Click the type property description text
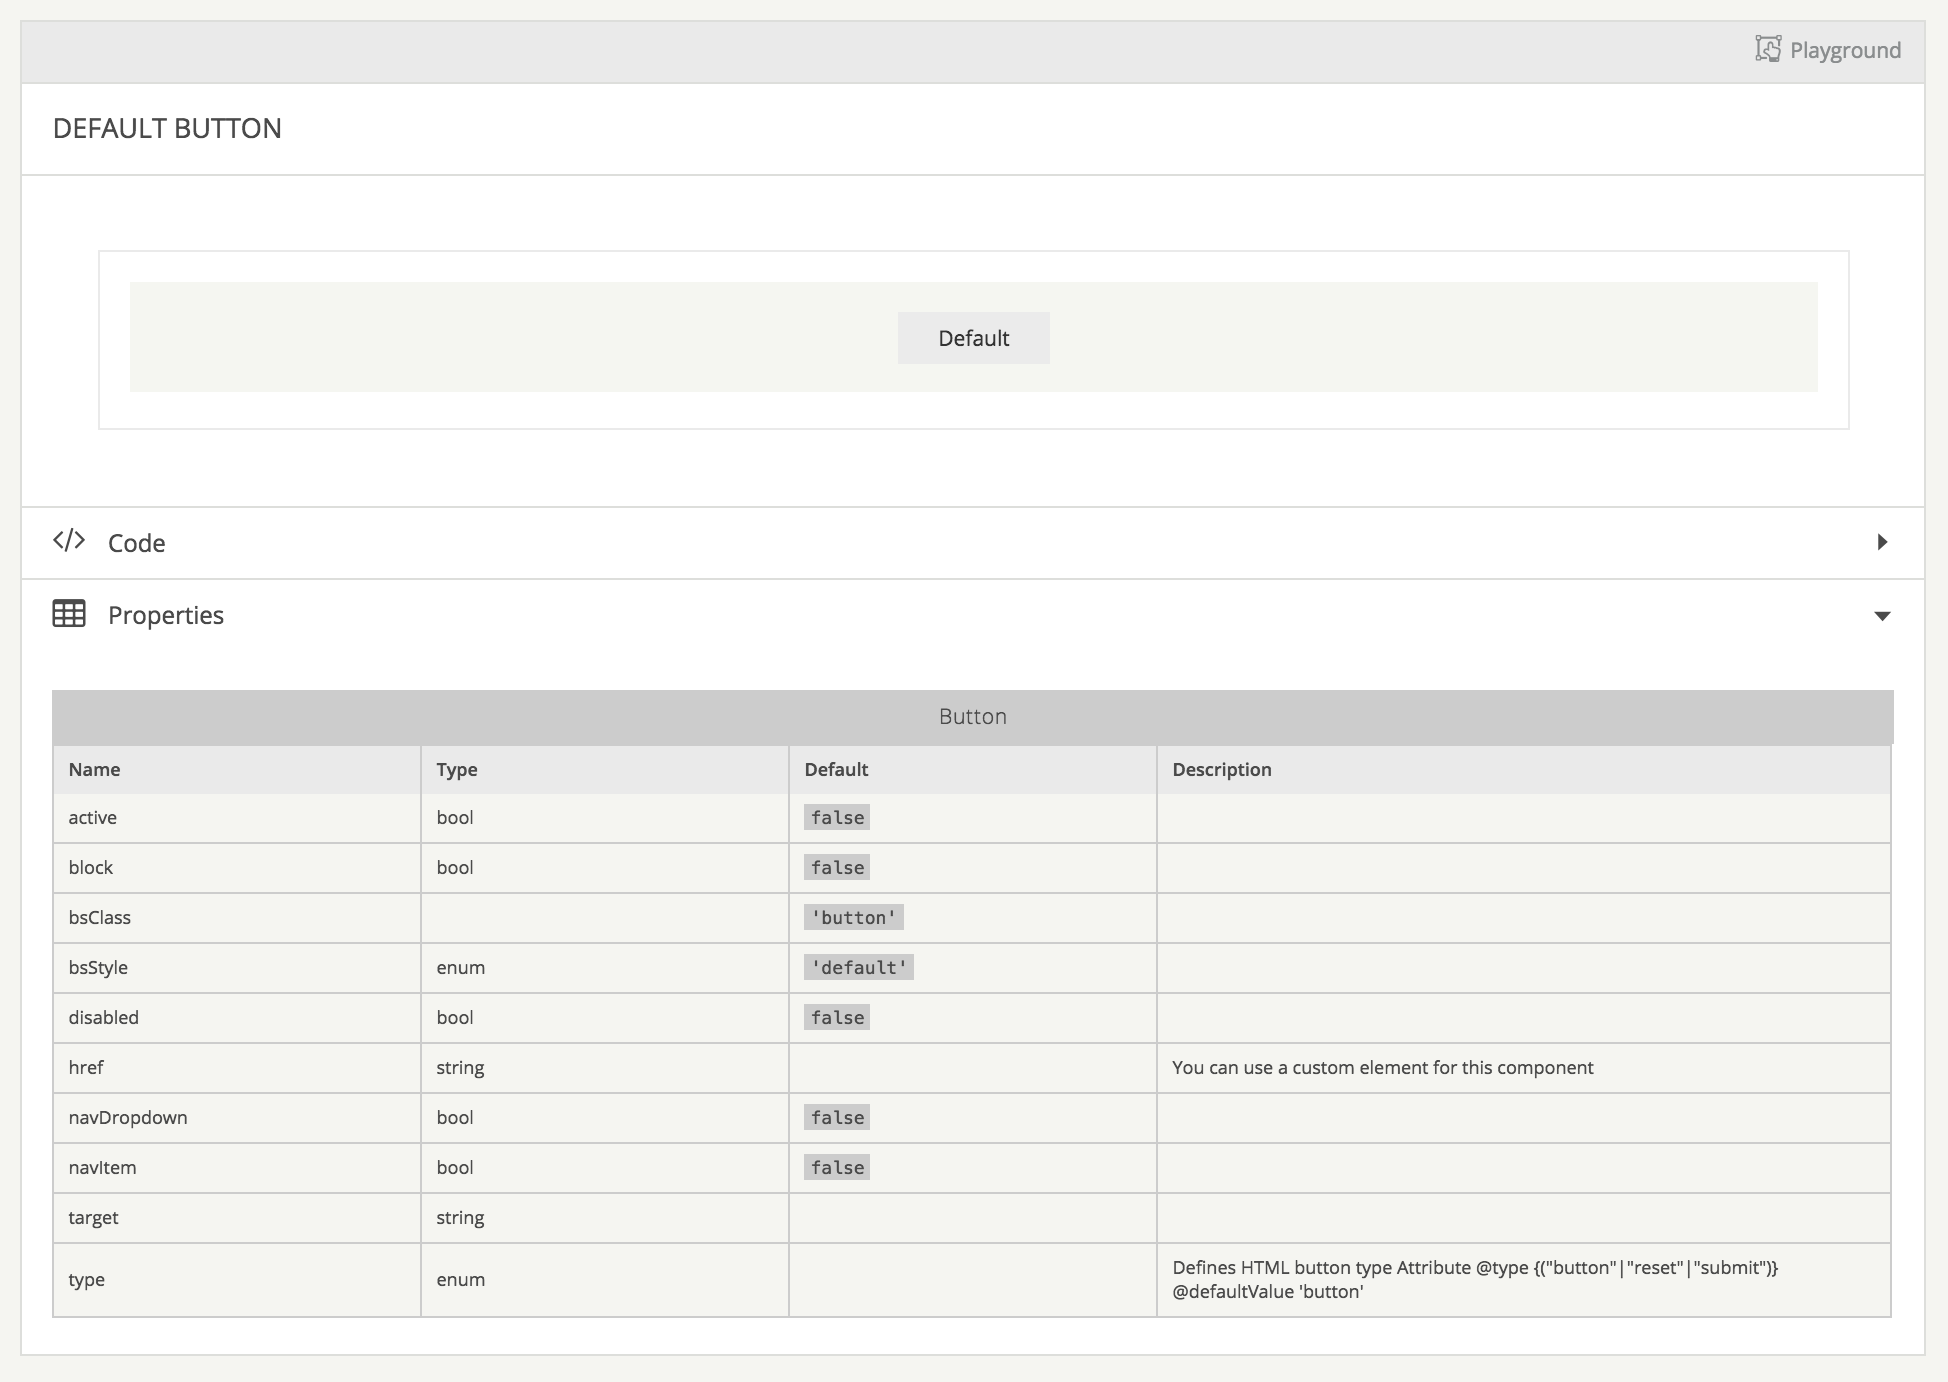The width and height of the screenshot is (1948, 1382). (1474, 1280)
